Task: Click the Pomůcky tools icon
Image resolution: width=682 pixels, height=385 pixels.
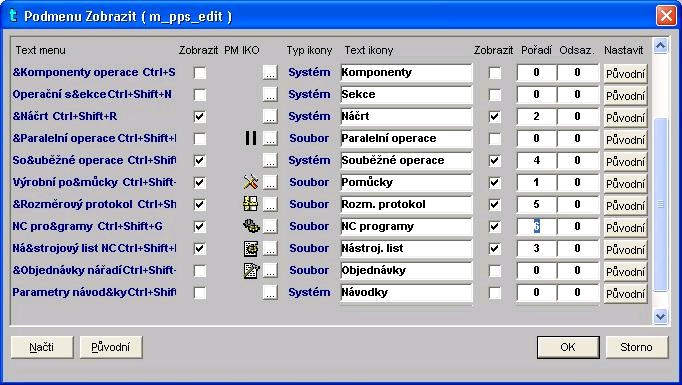Action: tap(251, 182)
